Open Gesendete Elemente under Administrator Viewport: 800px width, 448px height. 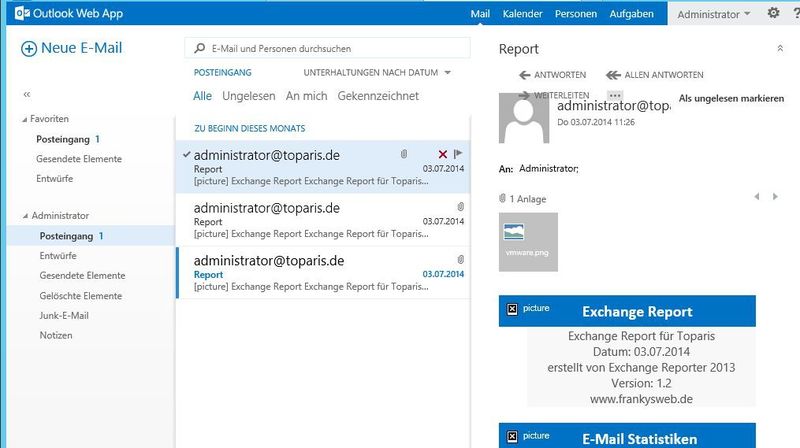point(82,276)
